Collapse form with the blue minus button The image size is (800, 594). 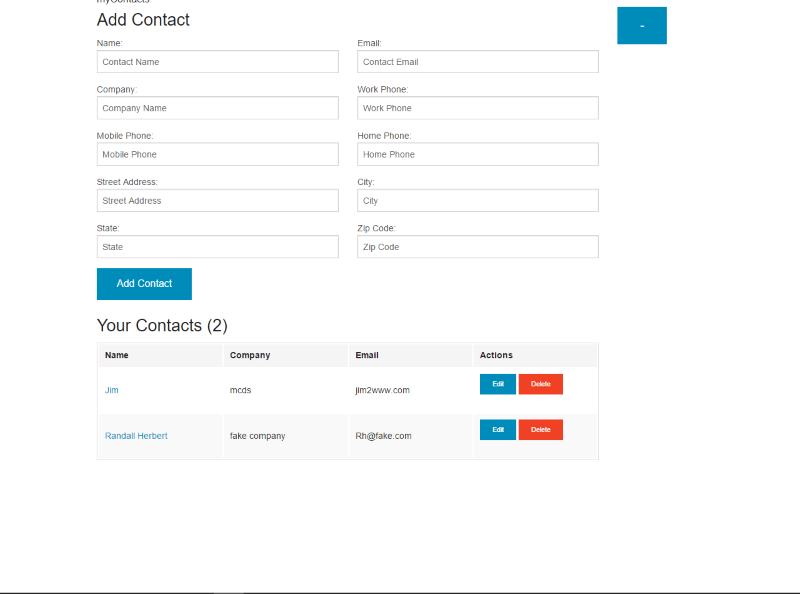(641, 26)
